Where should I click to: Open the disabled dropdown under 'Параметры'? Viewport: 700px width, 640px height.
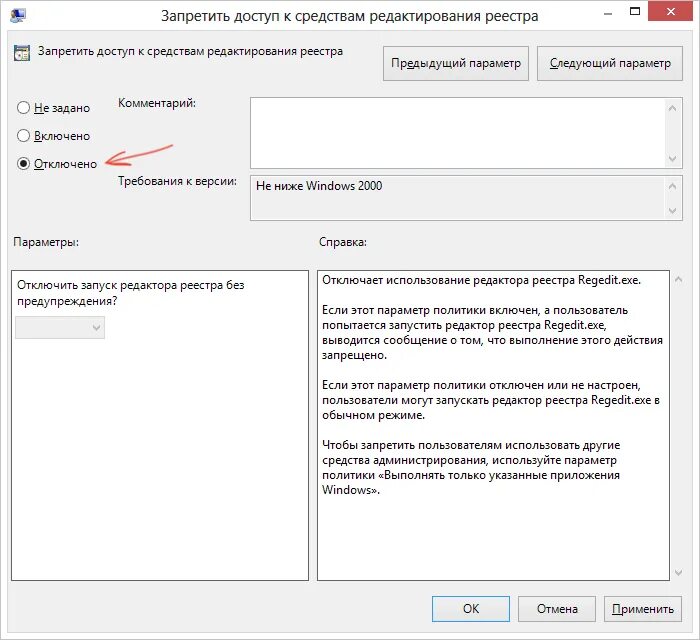coord(60,328)
